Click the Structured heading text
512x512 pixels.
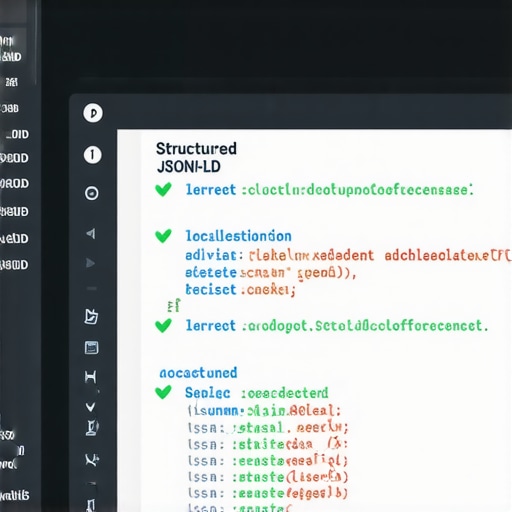[196, 149]
